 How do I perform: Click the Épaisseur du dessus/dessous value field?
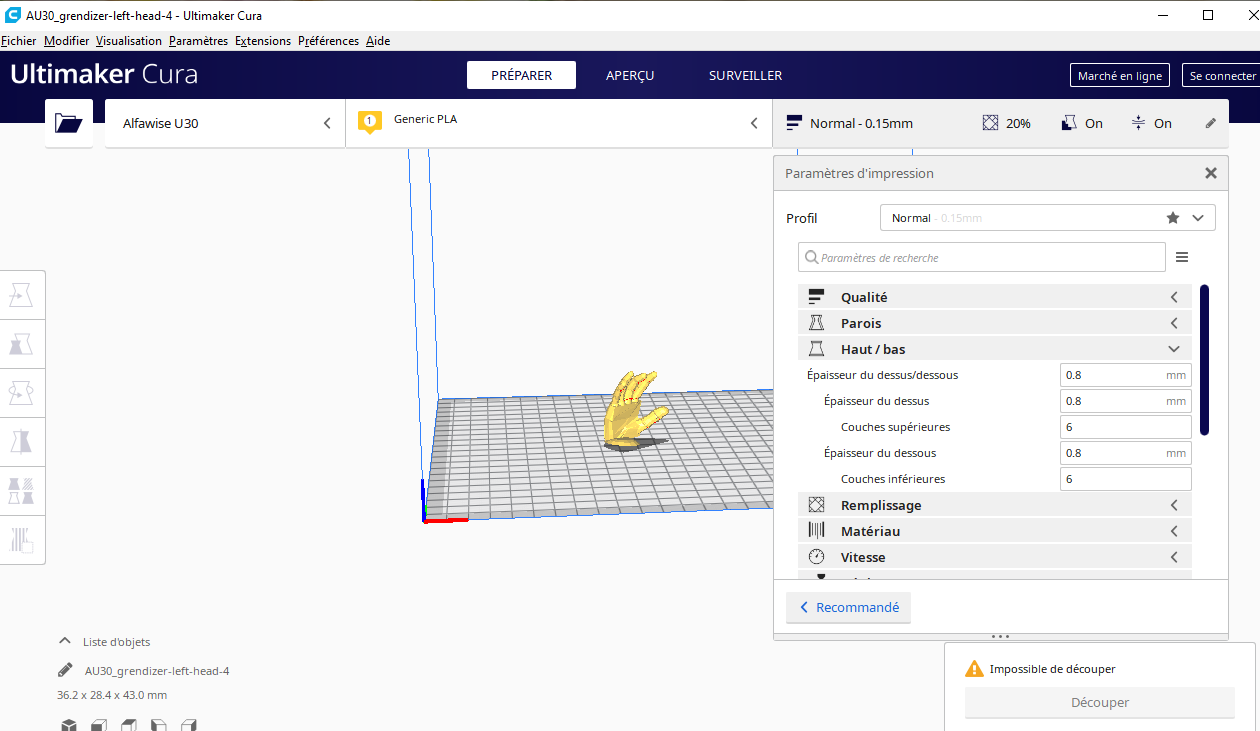coord(1126,375)
